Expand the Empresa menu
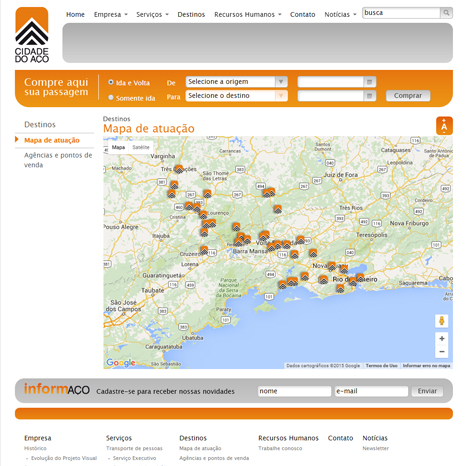The image size is (466, 466). coord(111,14)
